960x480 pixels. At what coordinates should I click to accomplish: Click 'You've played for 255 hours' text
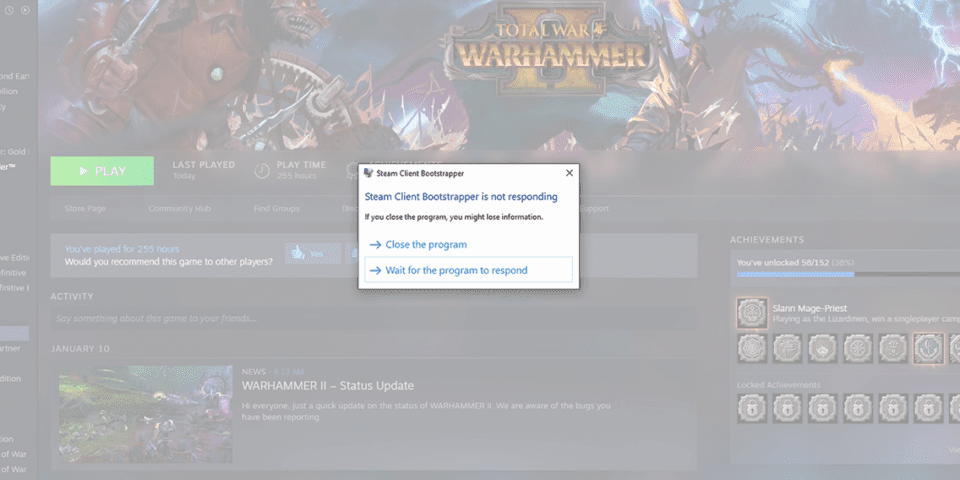[x=122, y=249]
